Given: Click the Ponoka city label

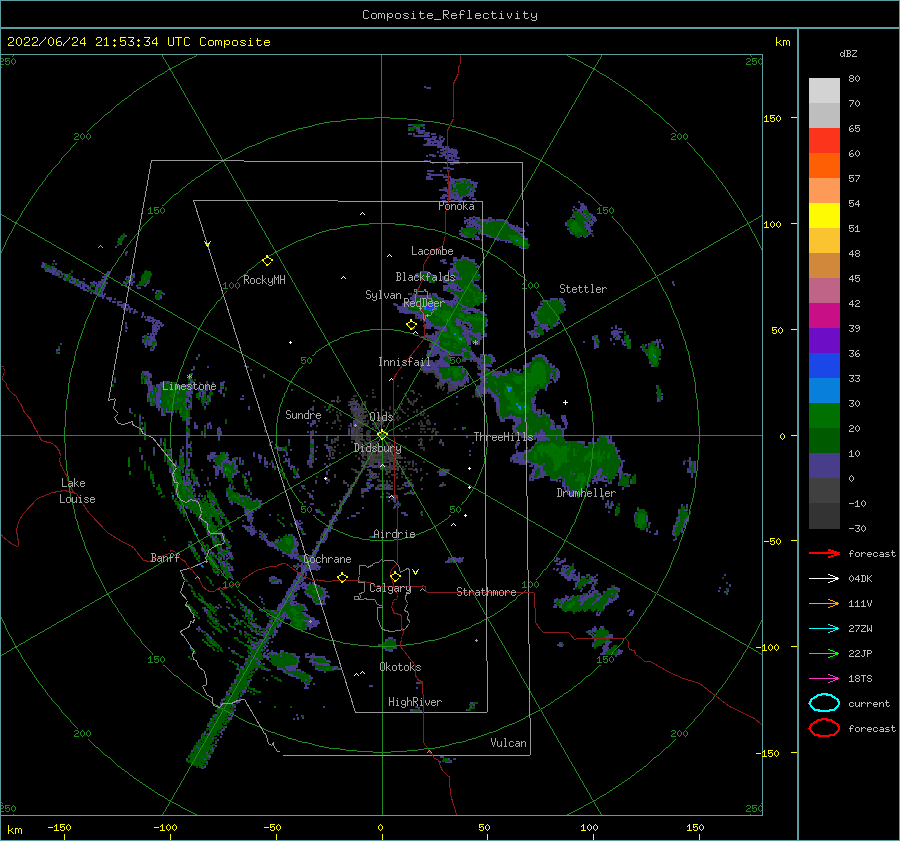Looking at the screenshot, I should pyautogui.click(x=456, y=206).
